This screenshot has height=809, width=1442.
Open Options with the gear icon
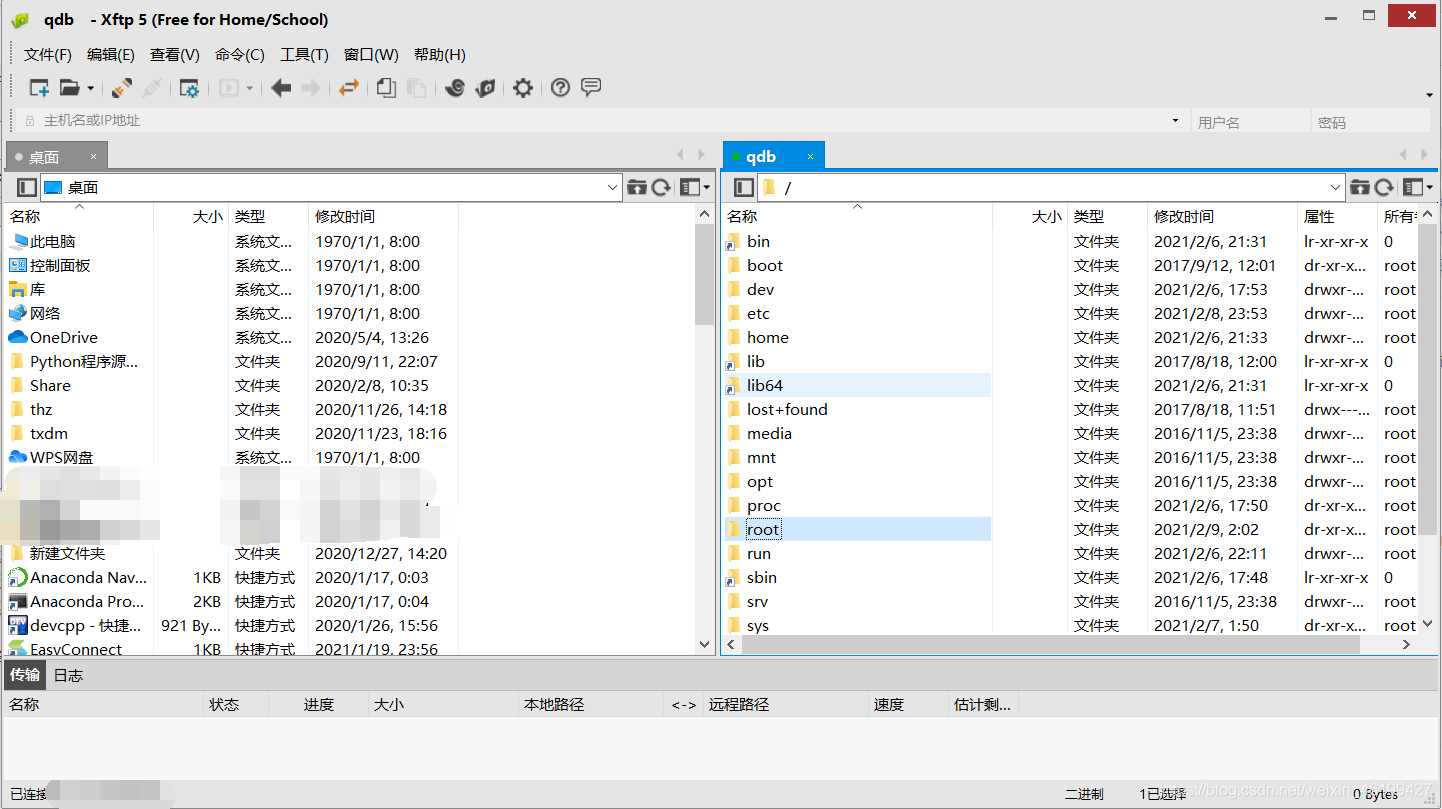click(523, 88)
